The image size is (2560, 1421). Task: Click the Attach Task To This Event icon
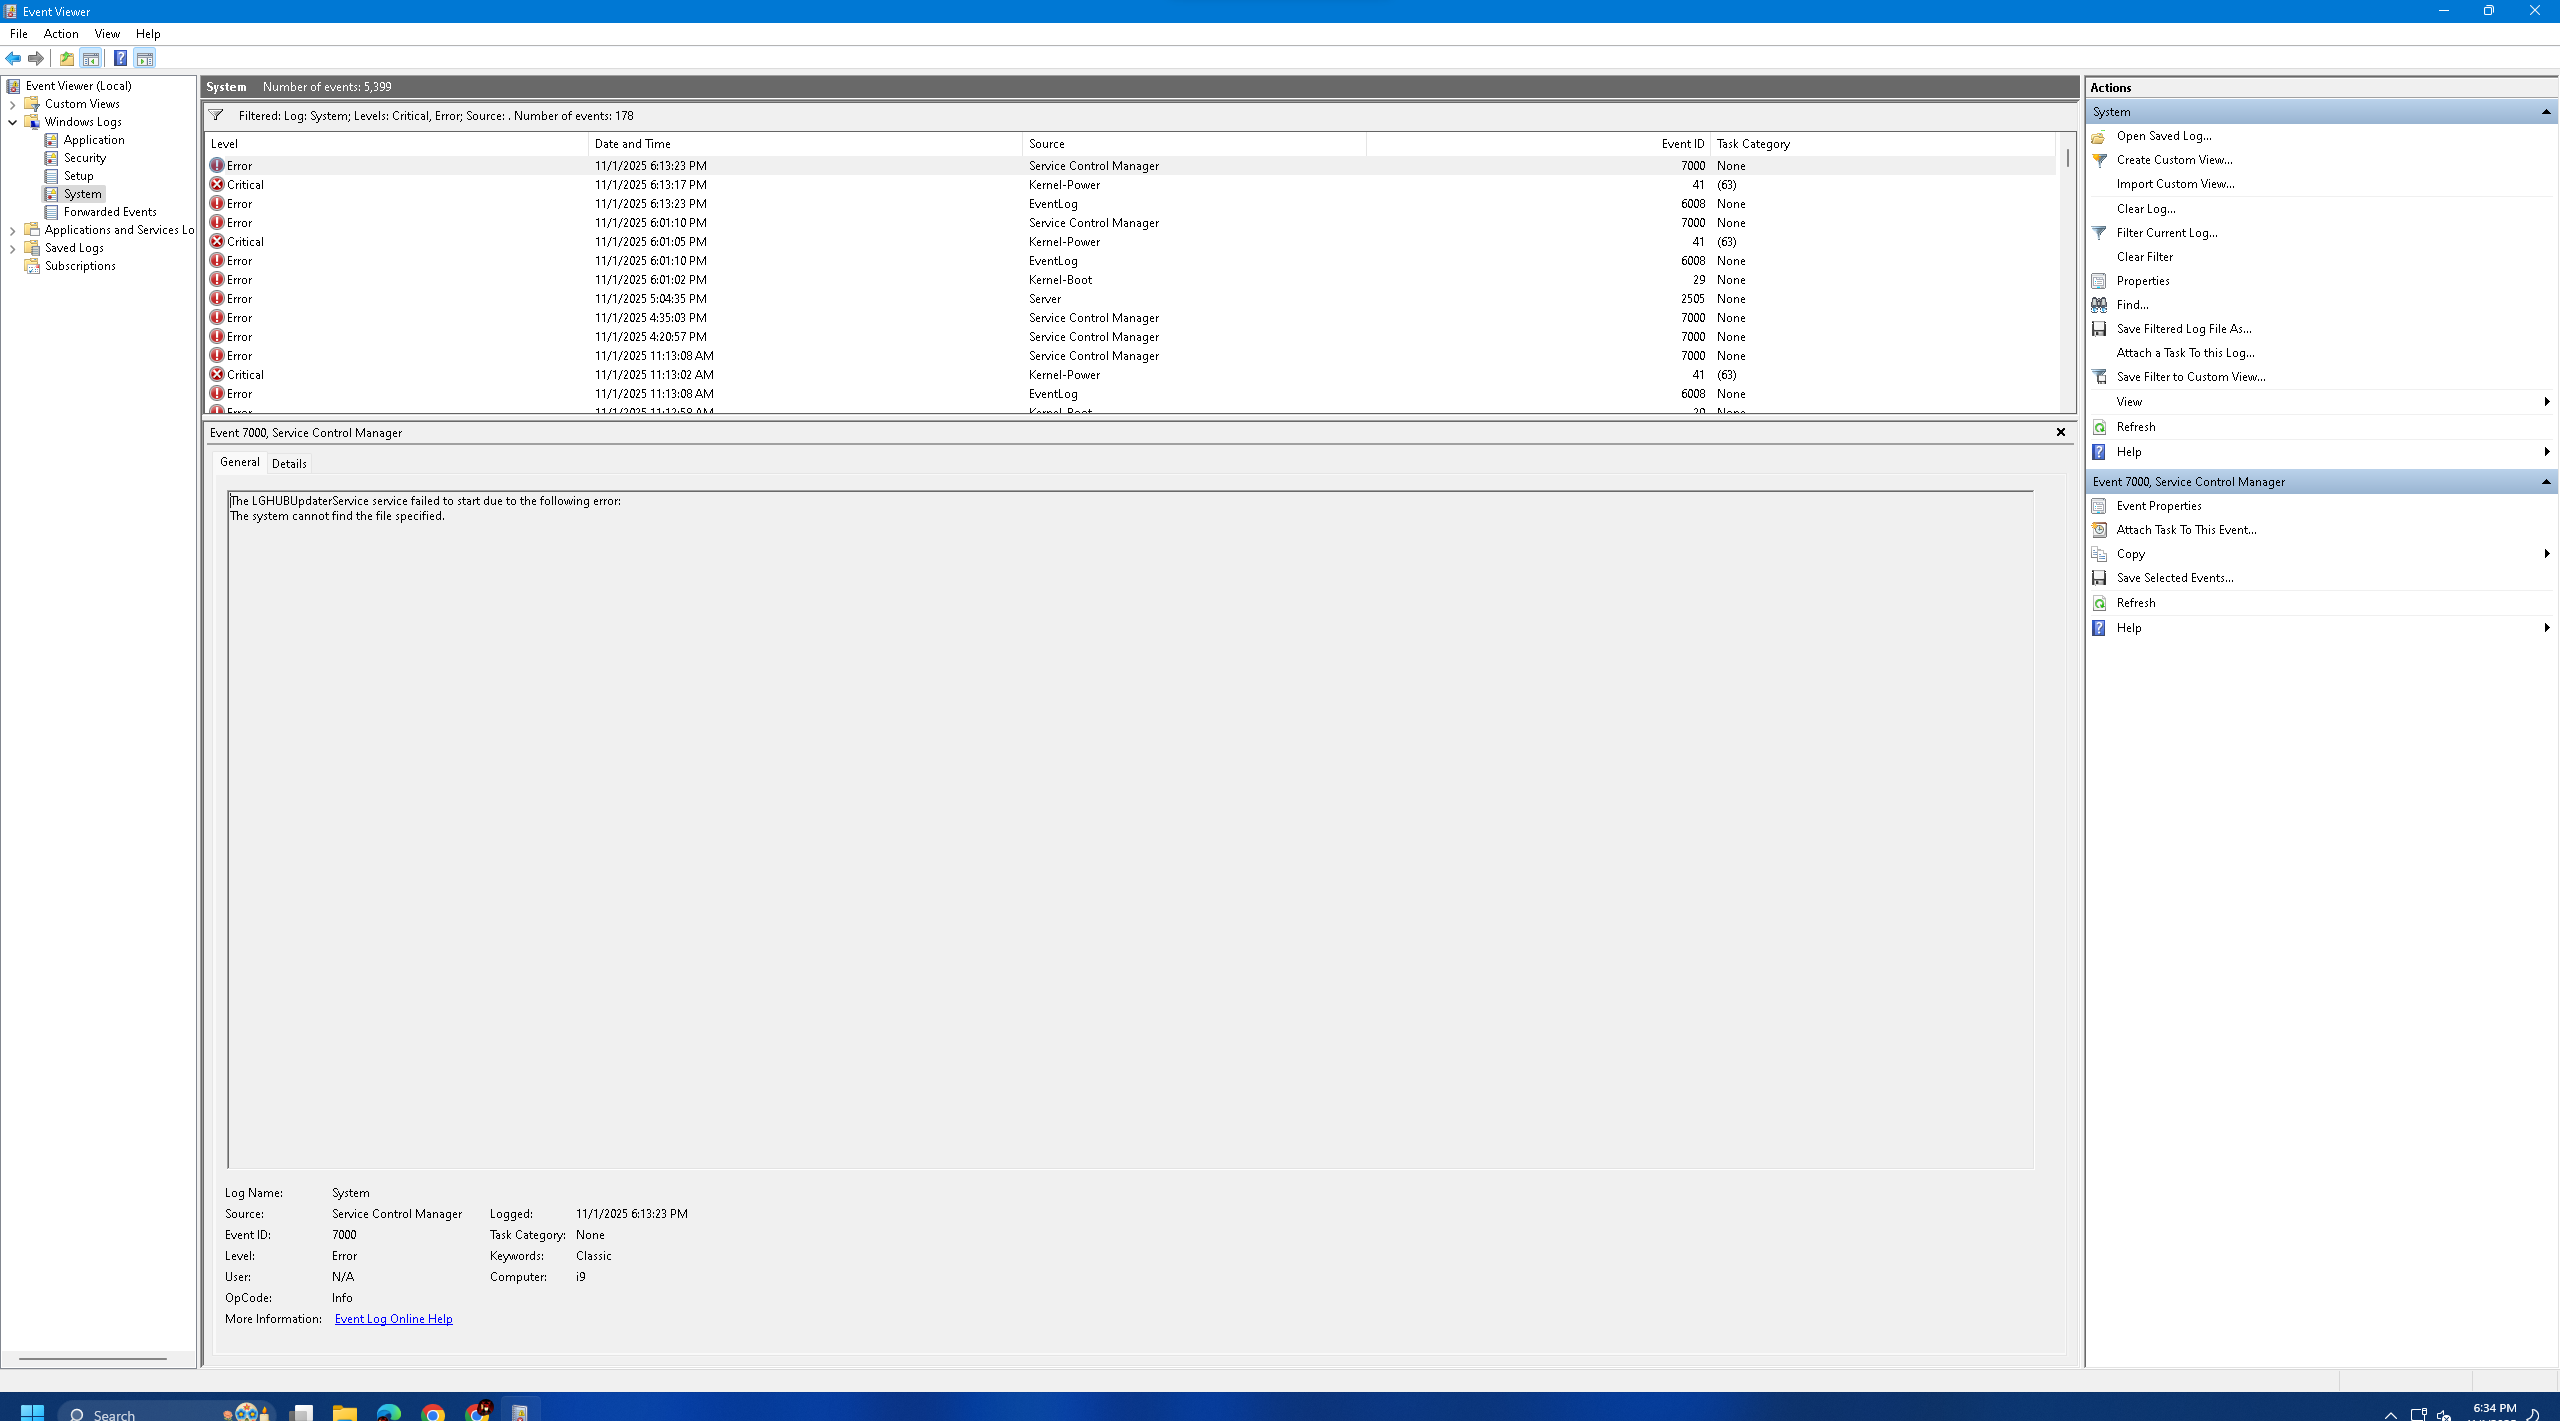[2099, 530]
